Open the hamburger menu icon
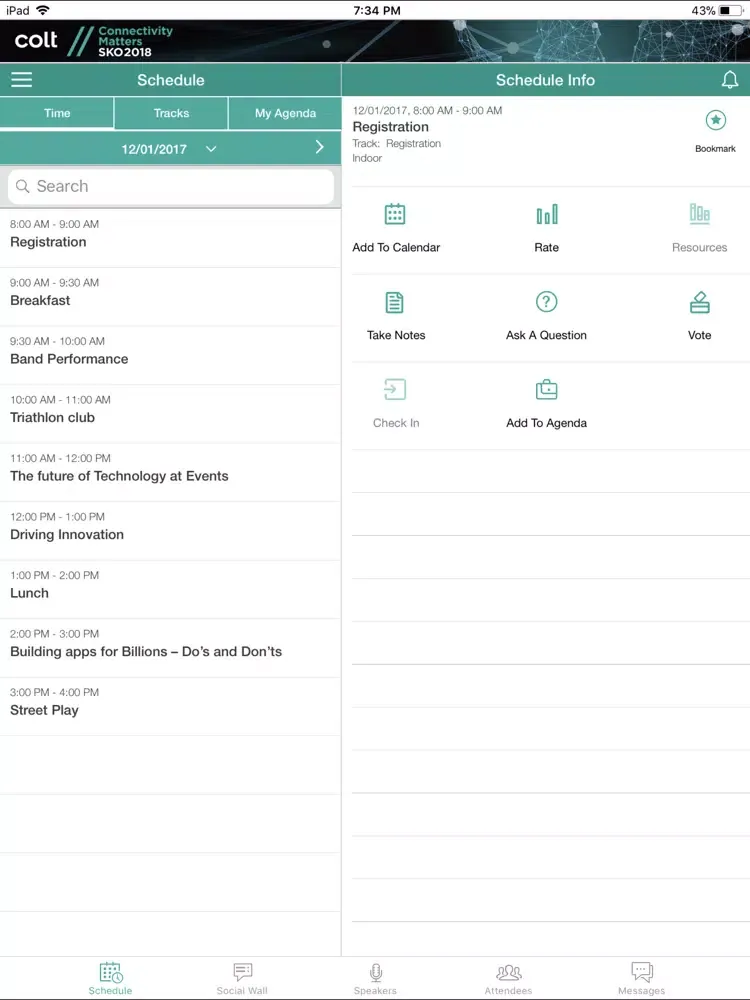 22,80
